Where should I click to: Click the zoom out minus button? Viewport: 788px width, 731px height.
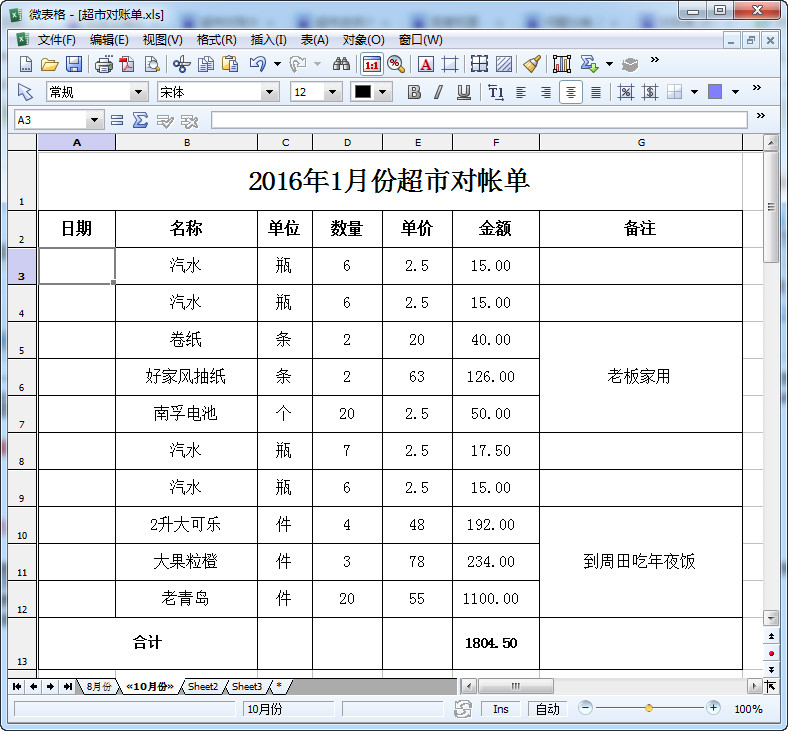(585, 708)
